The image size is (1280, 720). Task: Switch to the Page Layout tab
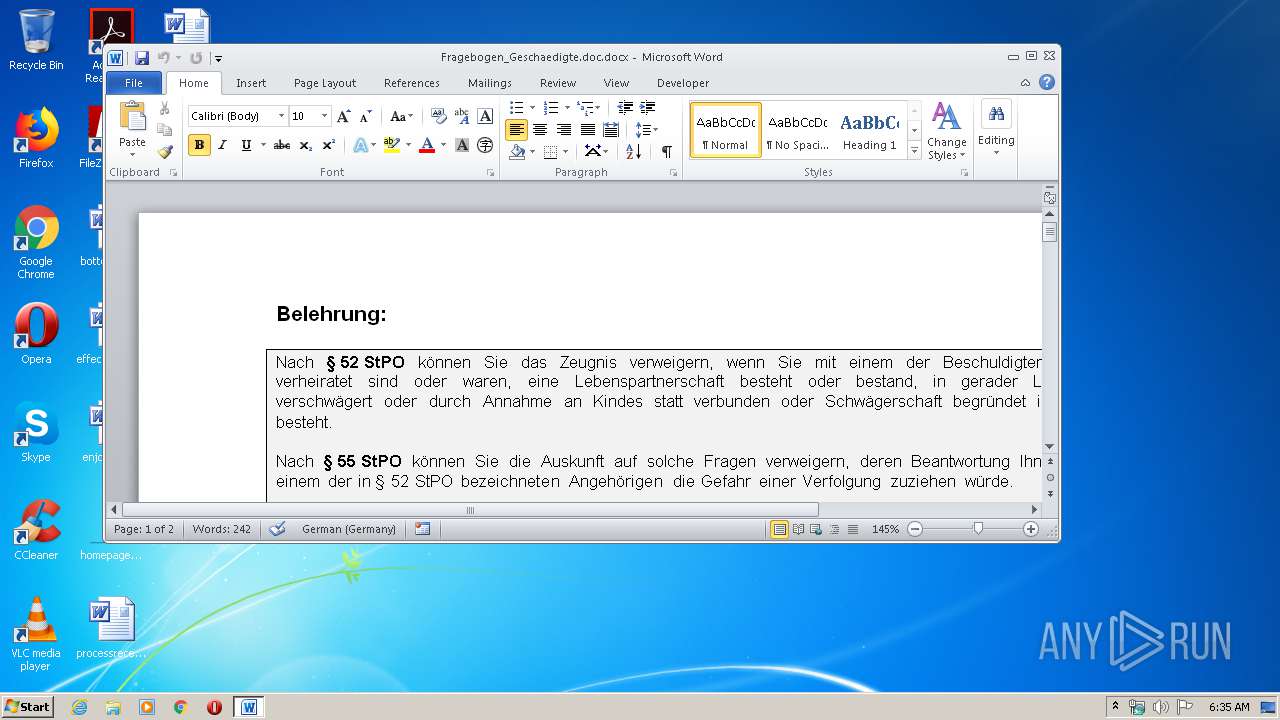[x=325, y=83]
